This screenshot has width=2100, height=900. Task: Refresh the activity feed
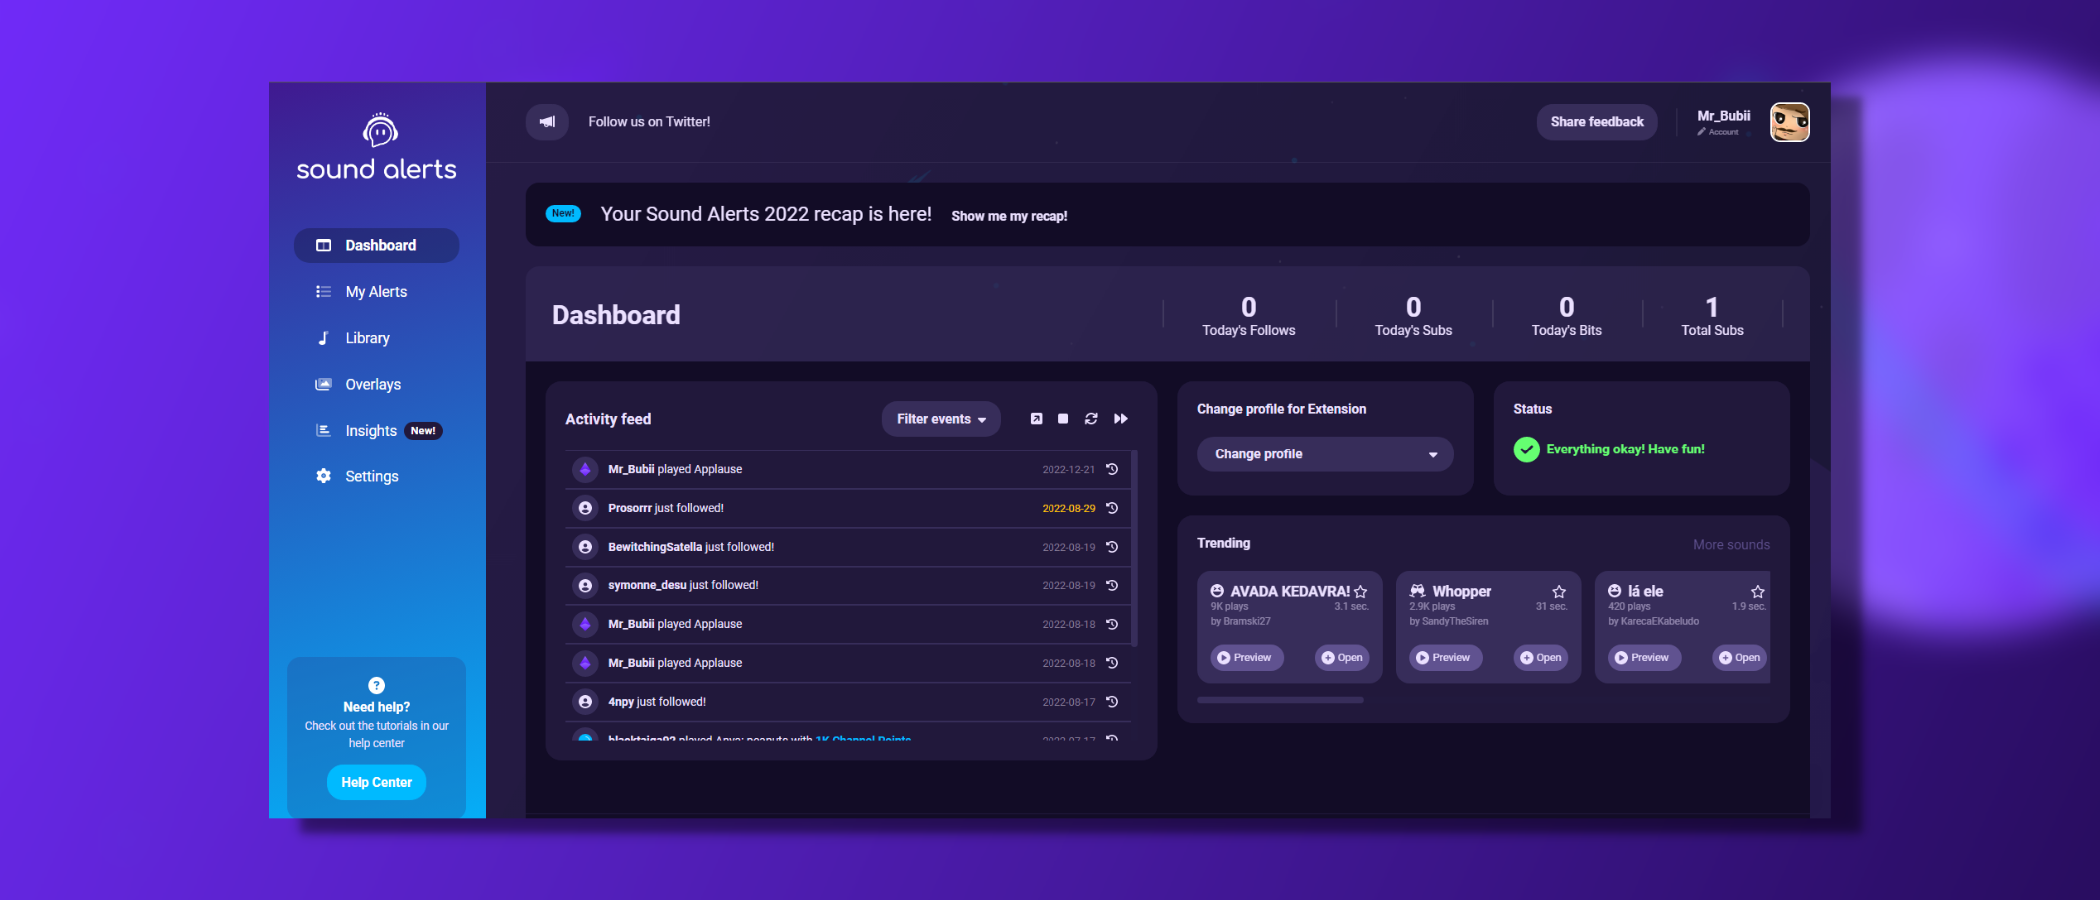(x=1091, y=419)
